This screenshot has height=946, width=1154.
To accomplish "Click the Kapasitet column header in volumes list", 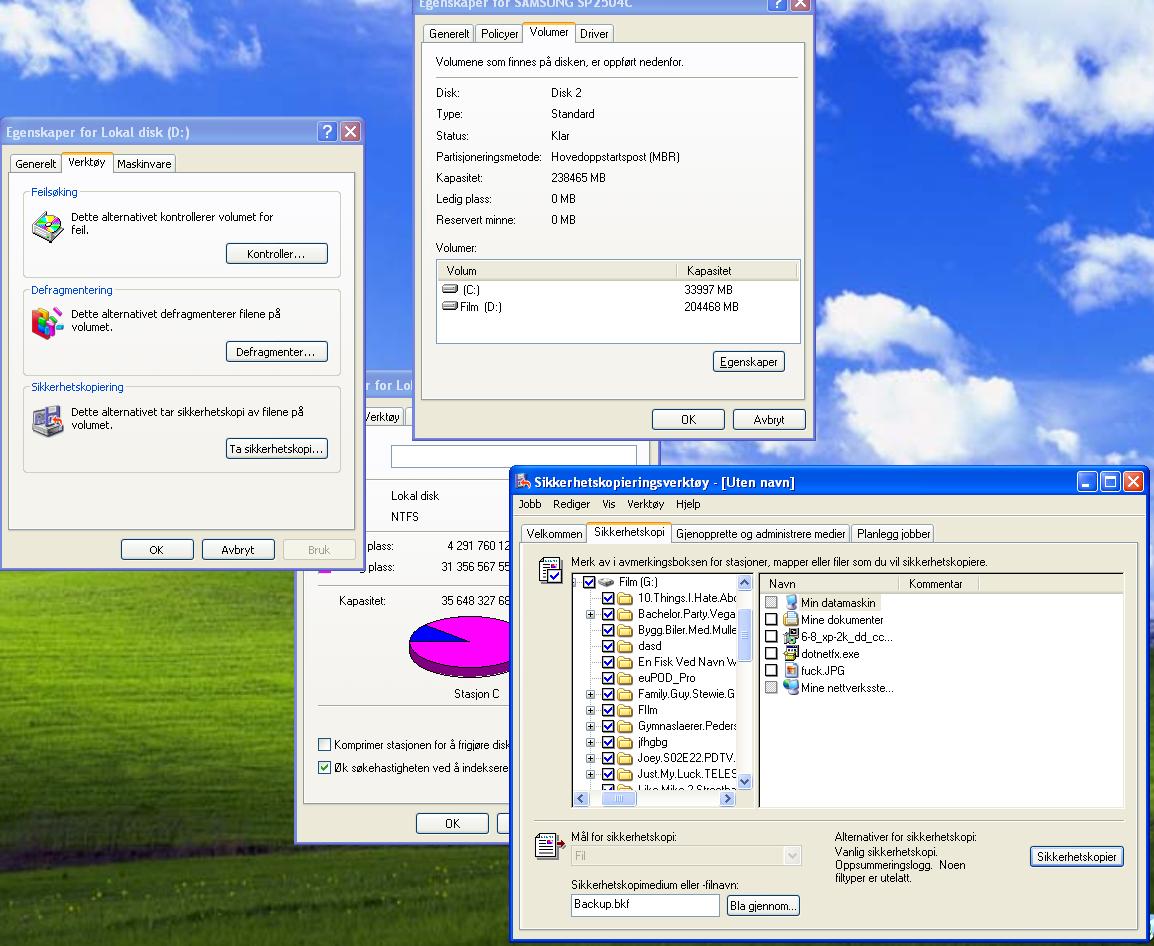I will 736,270.
